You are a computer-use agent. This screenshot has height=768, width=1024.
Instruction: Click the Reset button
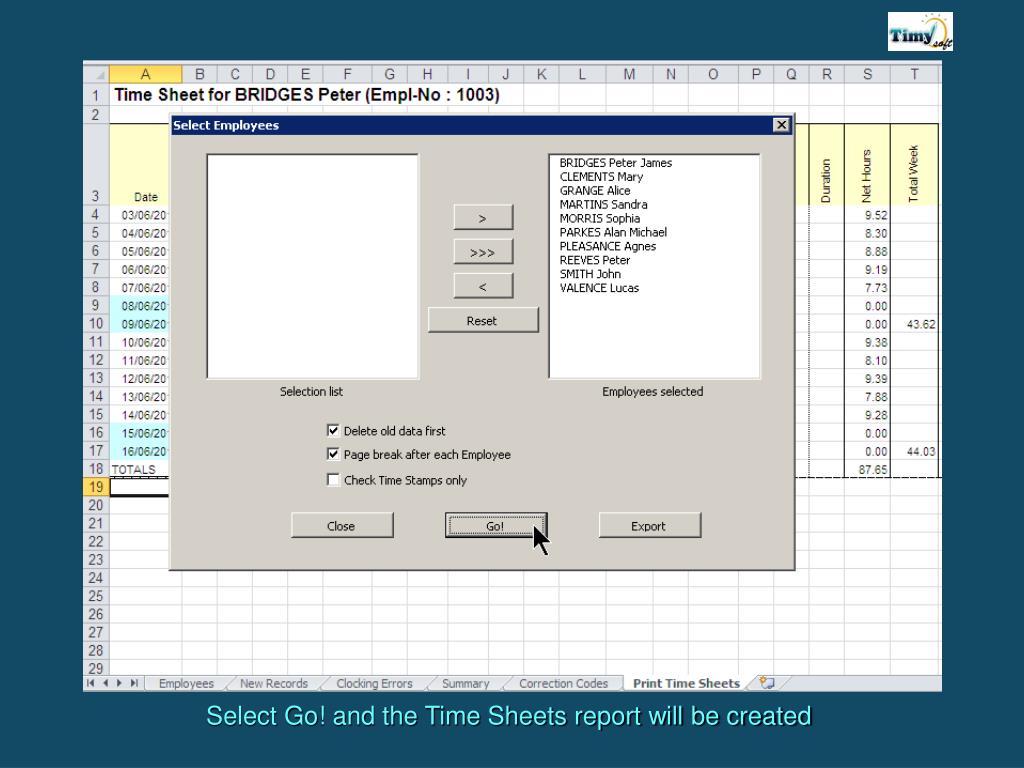[483, 320]
